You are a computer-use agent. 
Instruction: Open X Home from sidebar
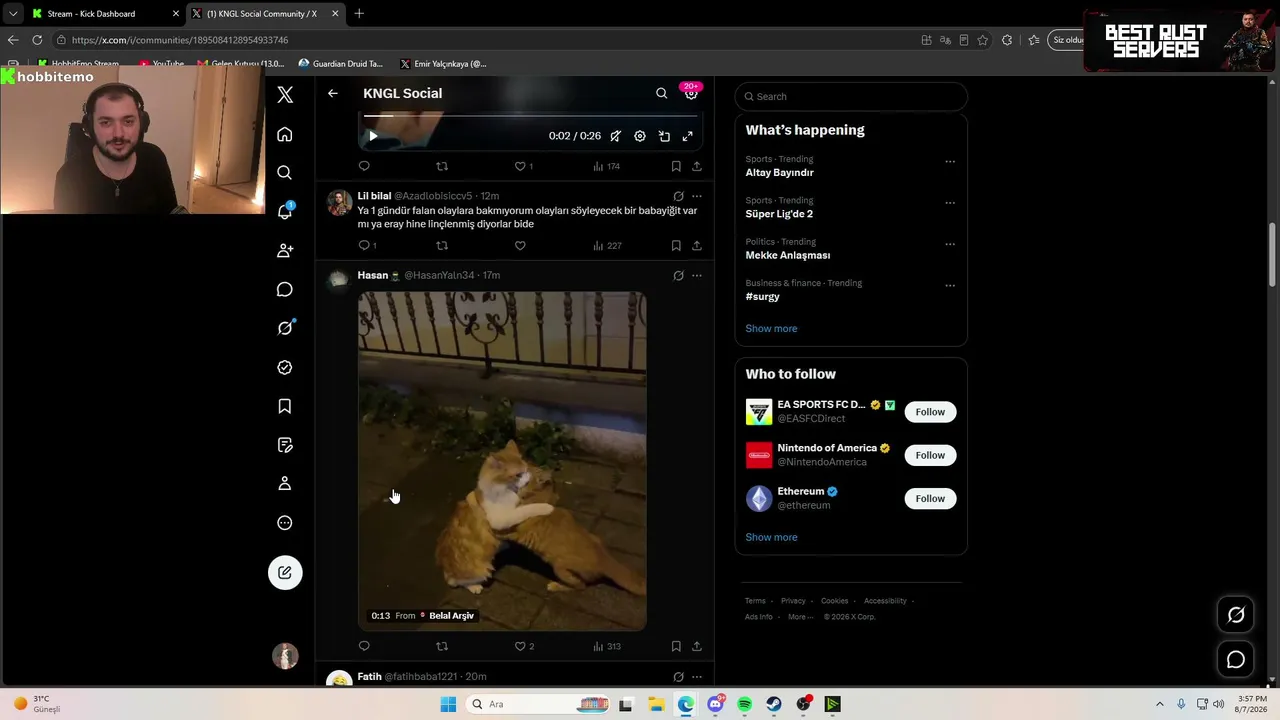[285, 134]
